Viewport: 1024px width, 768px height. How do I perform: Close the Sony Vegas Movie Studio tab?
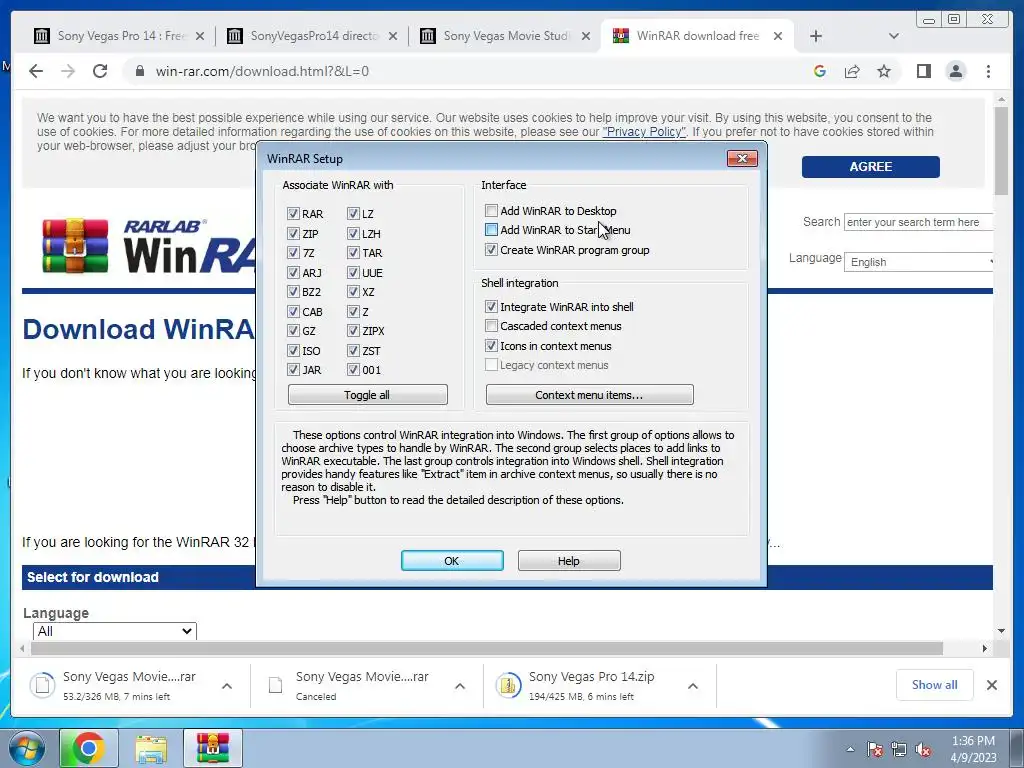(586, 36)
